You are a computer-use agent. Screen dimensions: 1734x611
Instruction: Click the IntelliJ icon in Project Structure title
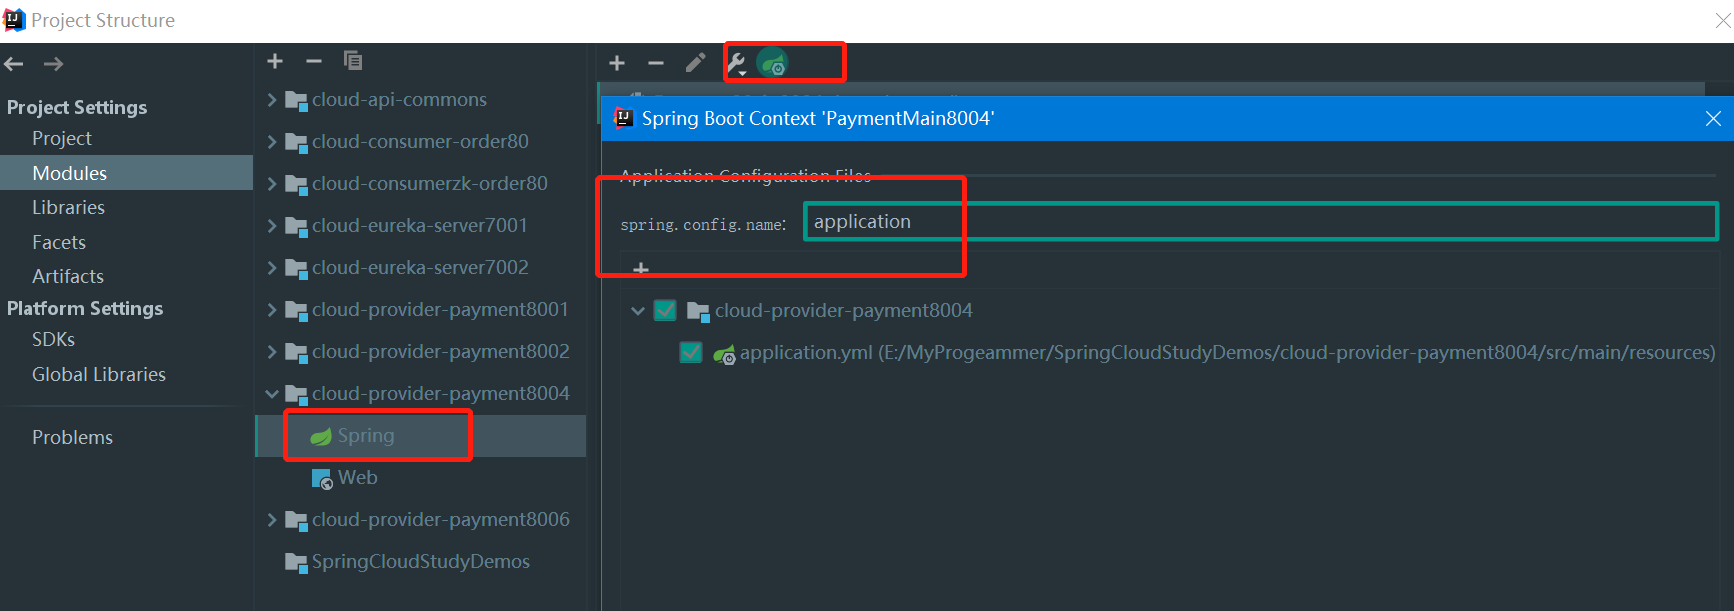[x=14, y=20]
